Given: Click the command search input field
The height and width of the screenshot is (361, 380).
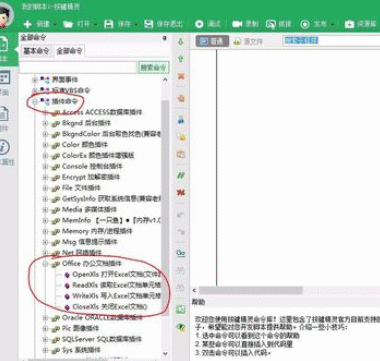Looking at the screenshot, I should tap(78, 67).
